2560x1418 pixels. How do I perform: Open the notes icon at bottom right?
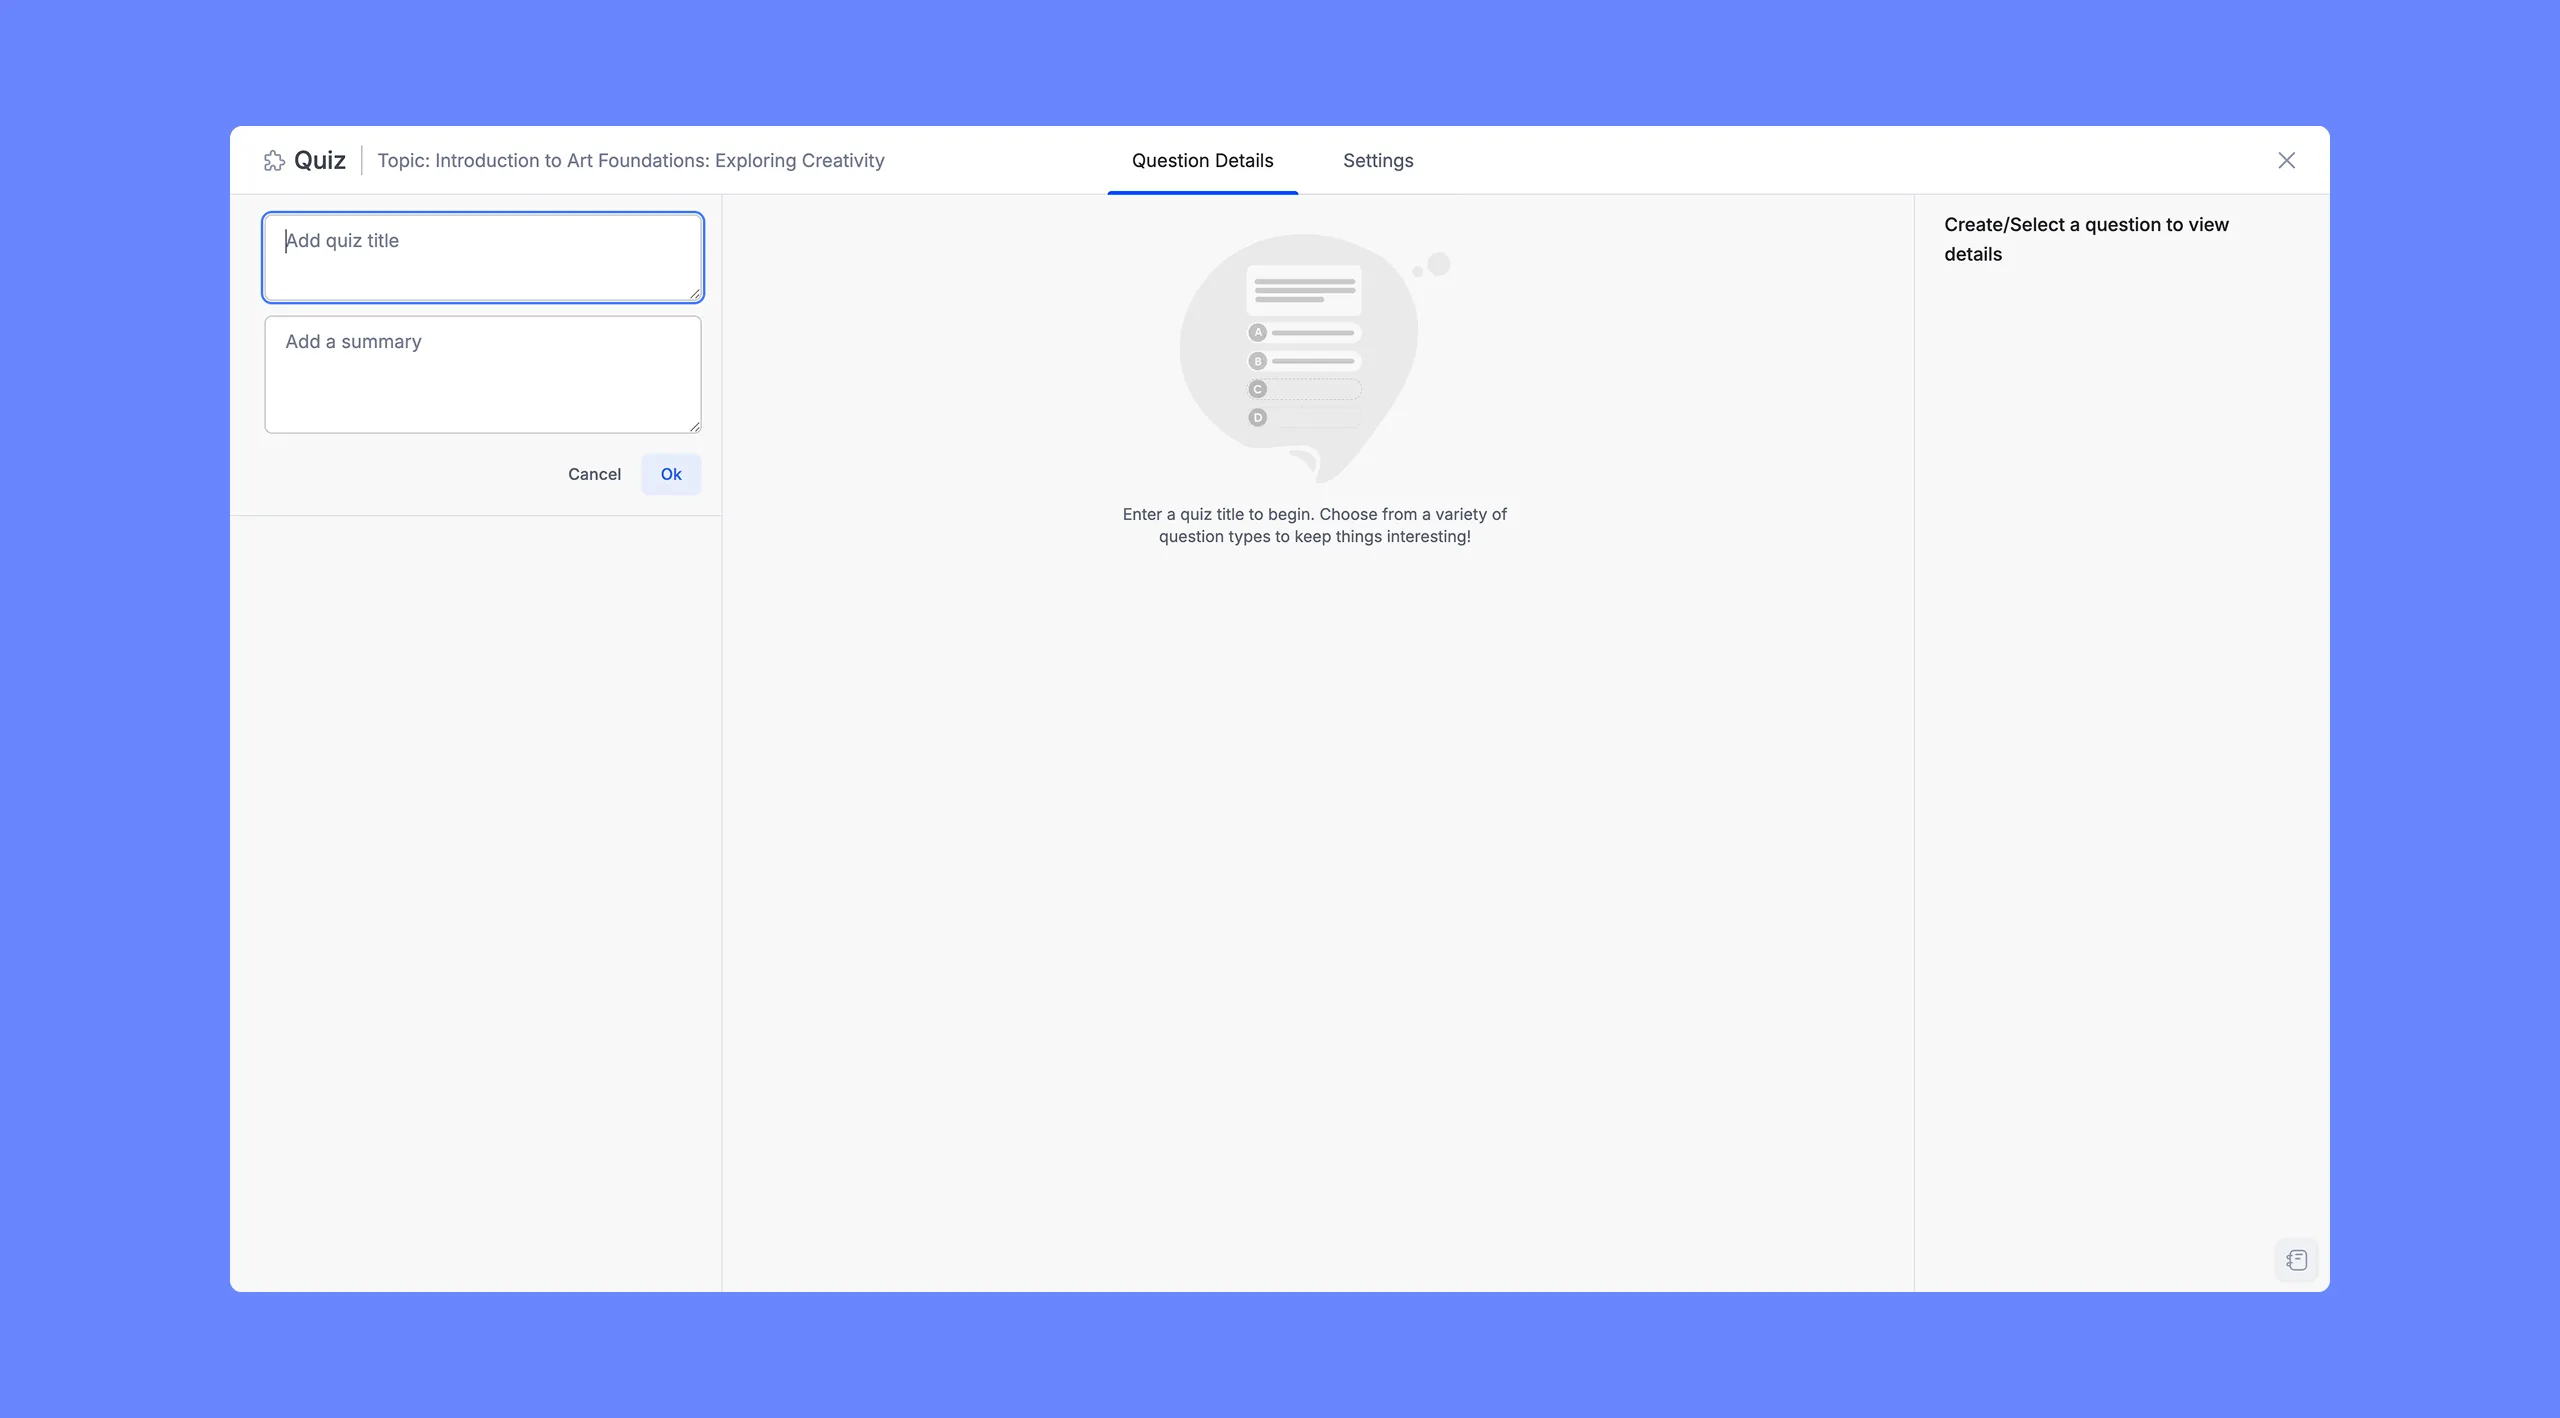point(2297,1260)
